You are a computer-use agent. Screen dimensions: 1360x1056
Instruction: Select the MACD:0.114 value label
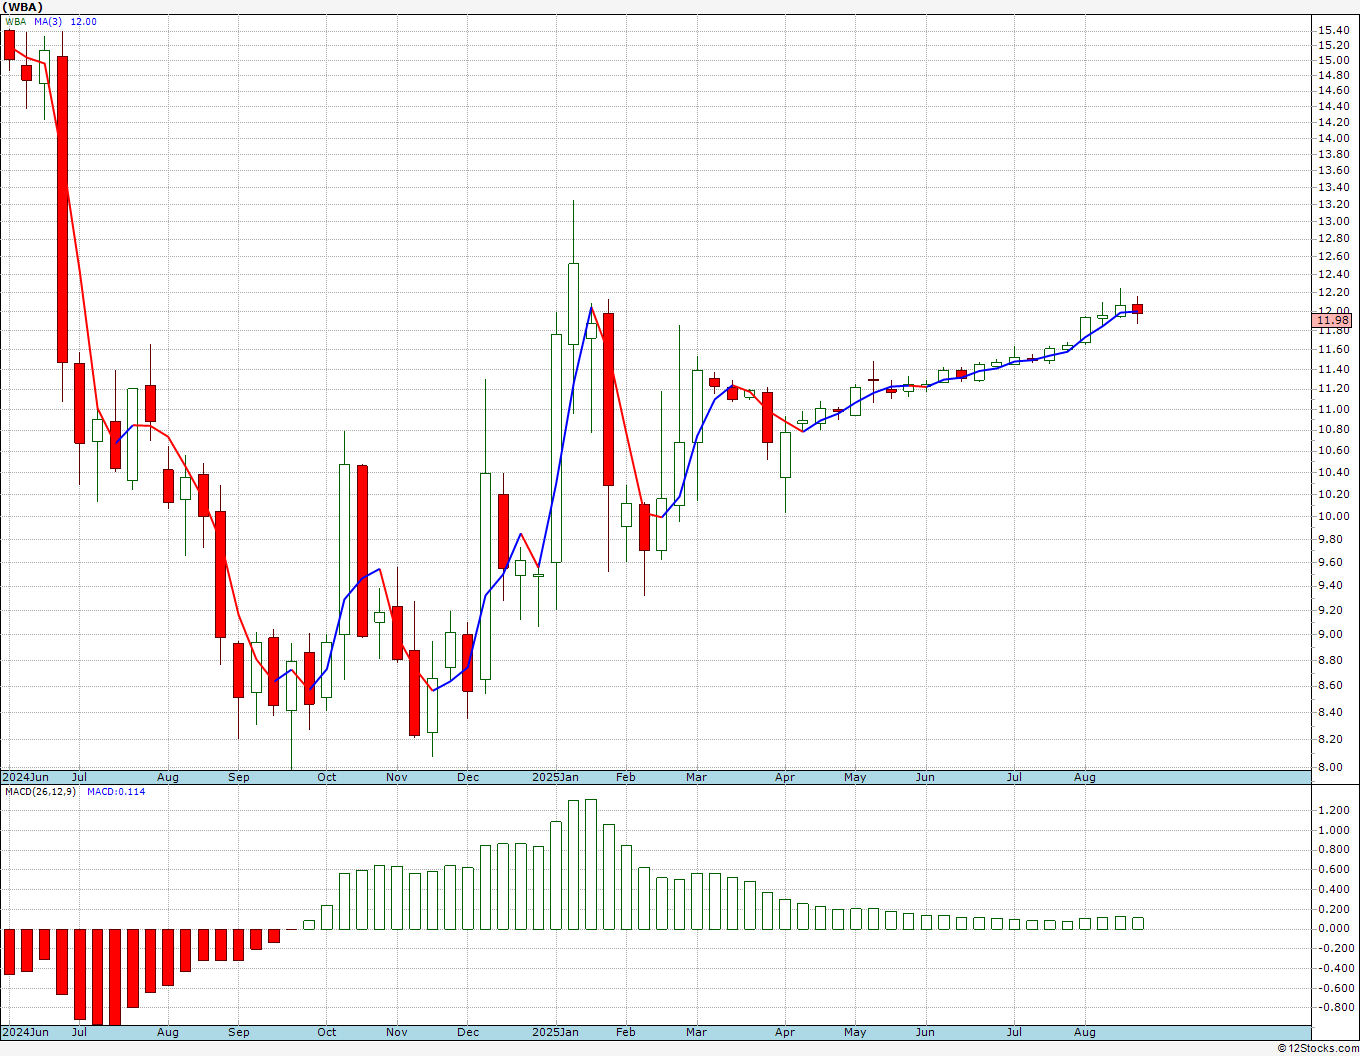(116, 792)
